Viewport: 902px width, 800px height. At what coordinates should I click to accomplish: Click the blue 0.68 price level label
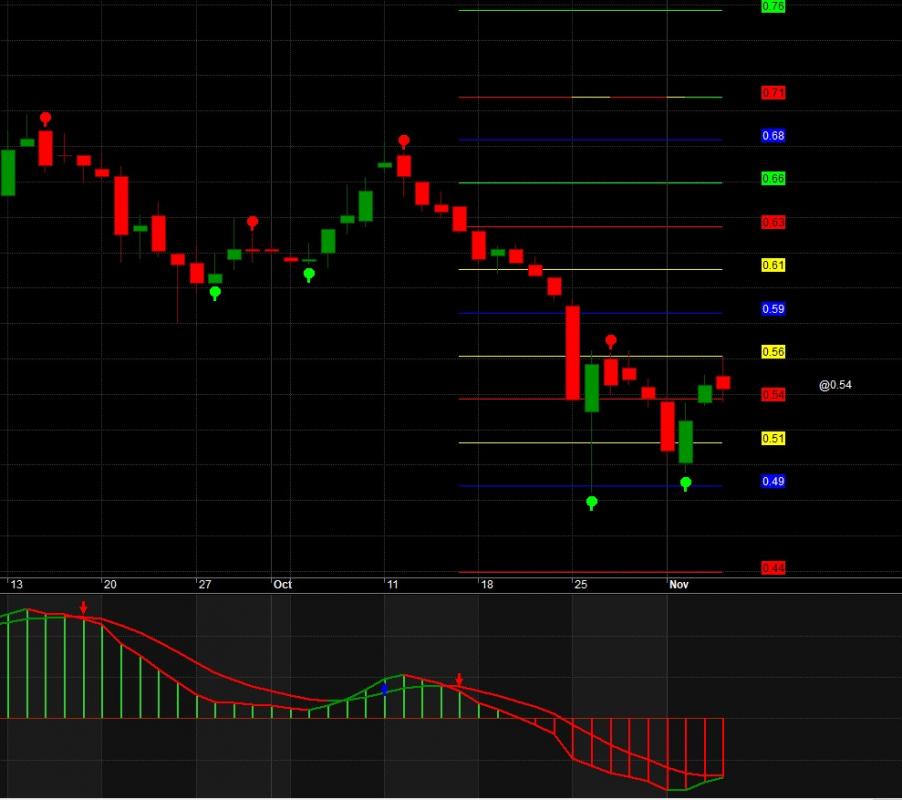[x=773, y=135]
